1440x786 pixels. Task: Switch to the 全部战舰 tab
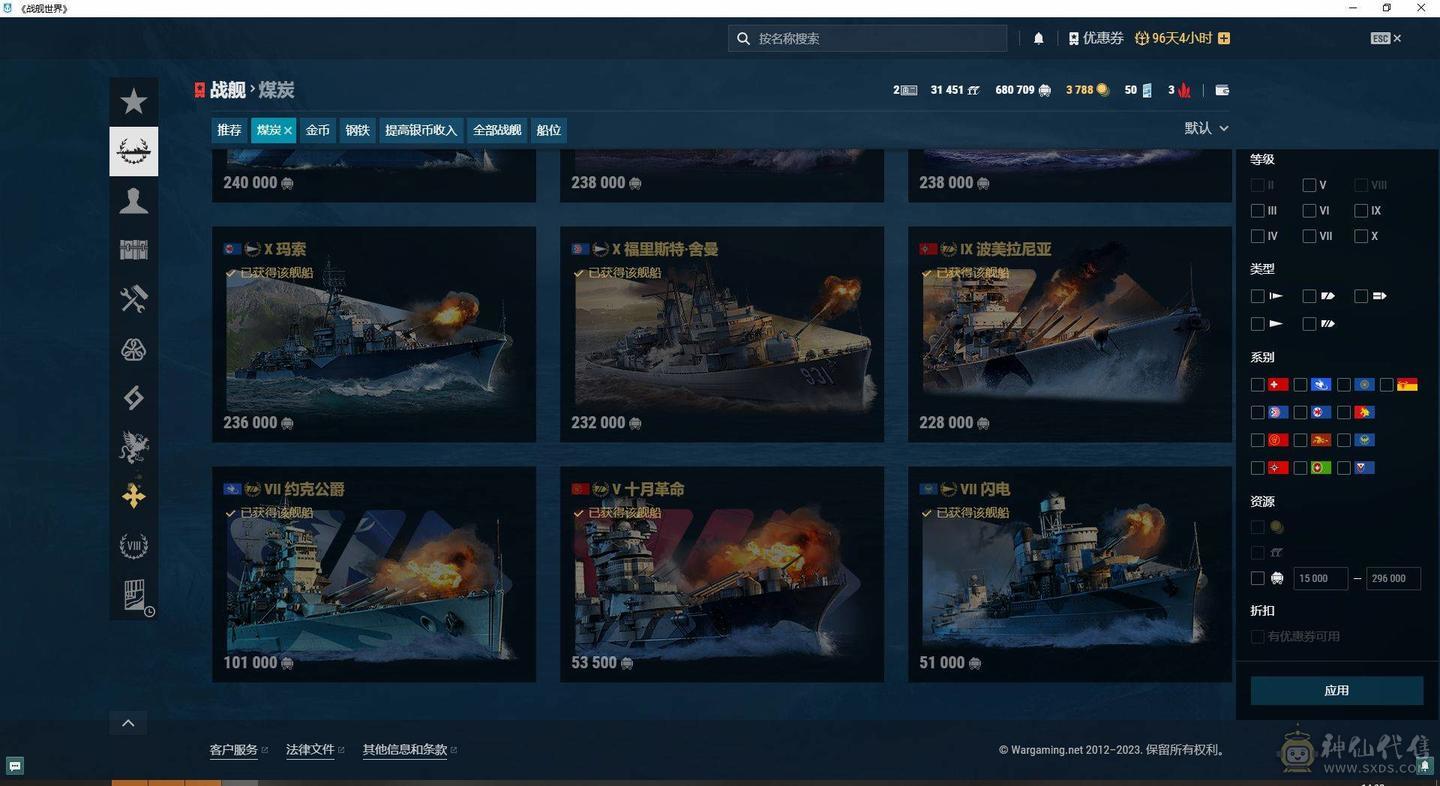497,130
